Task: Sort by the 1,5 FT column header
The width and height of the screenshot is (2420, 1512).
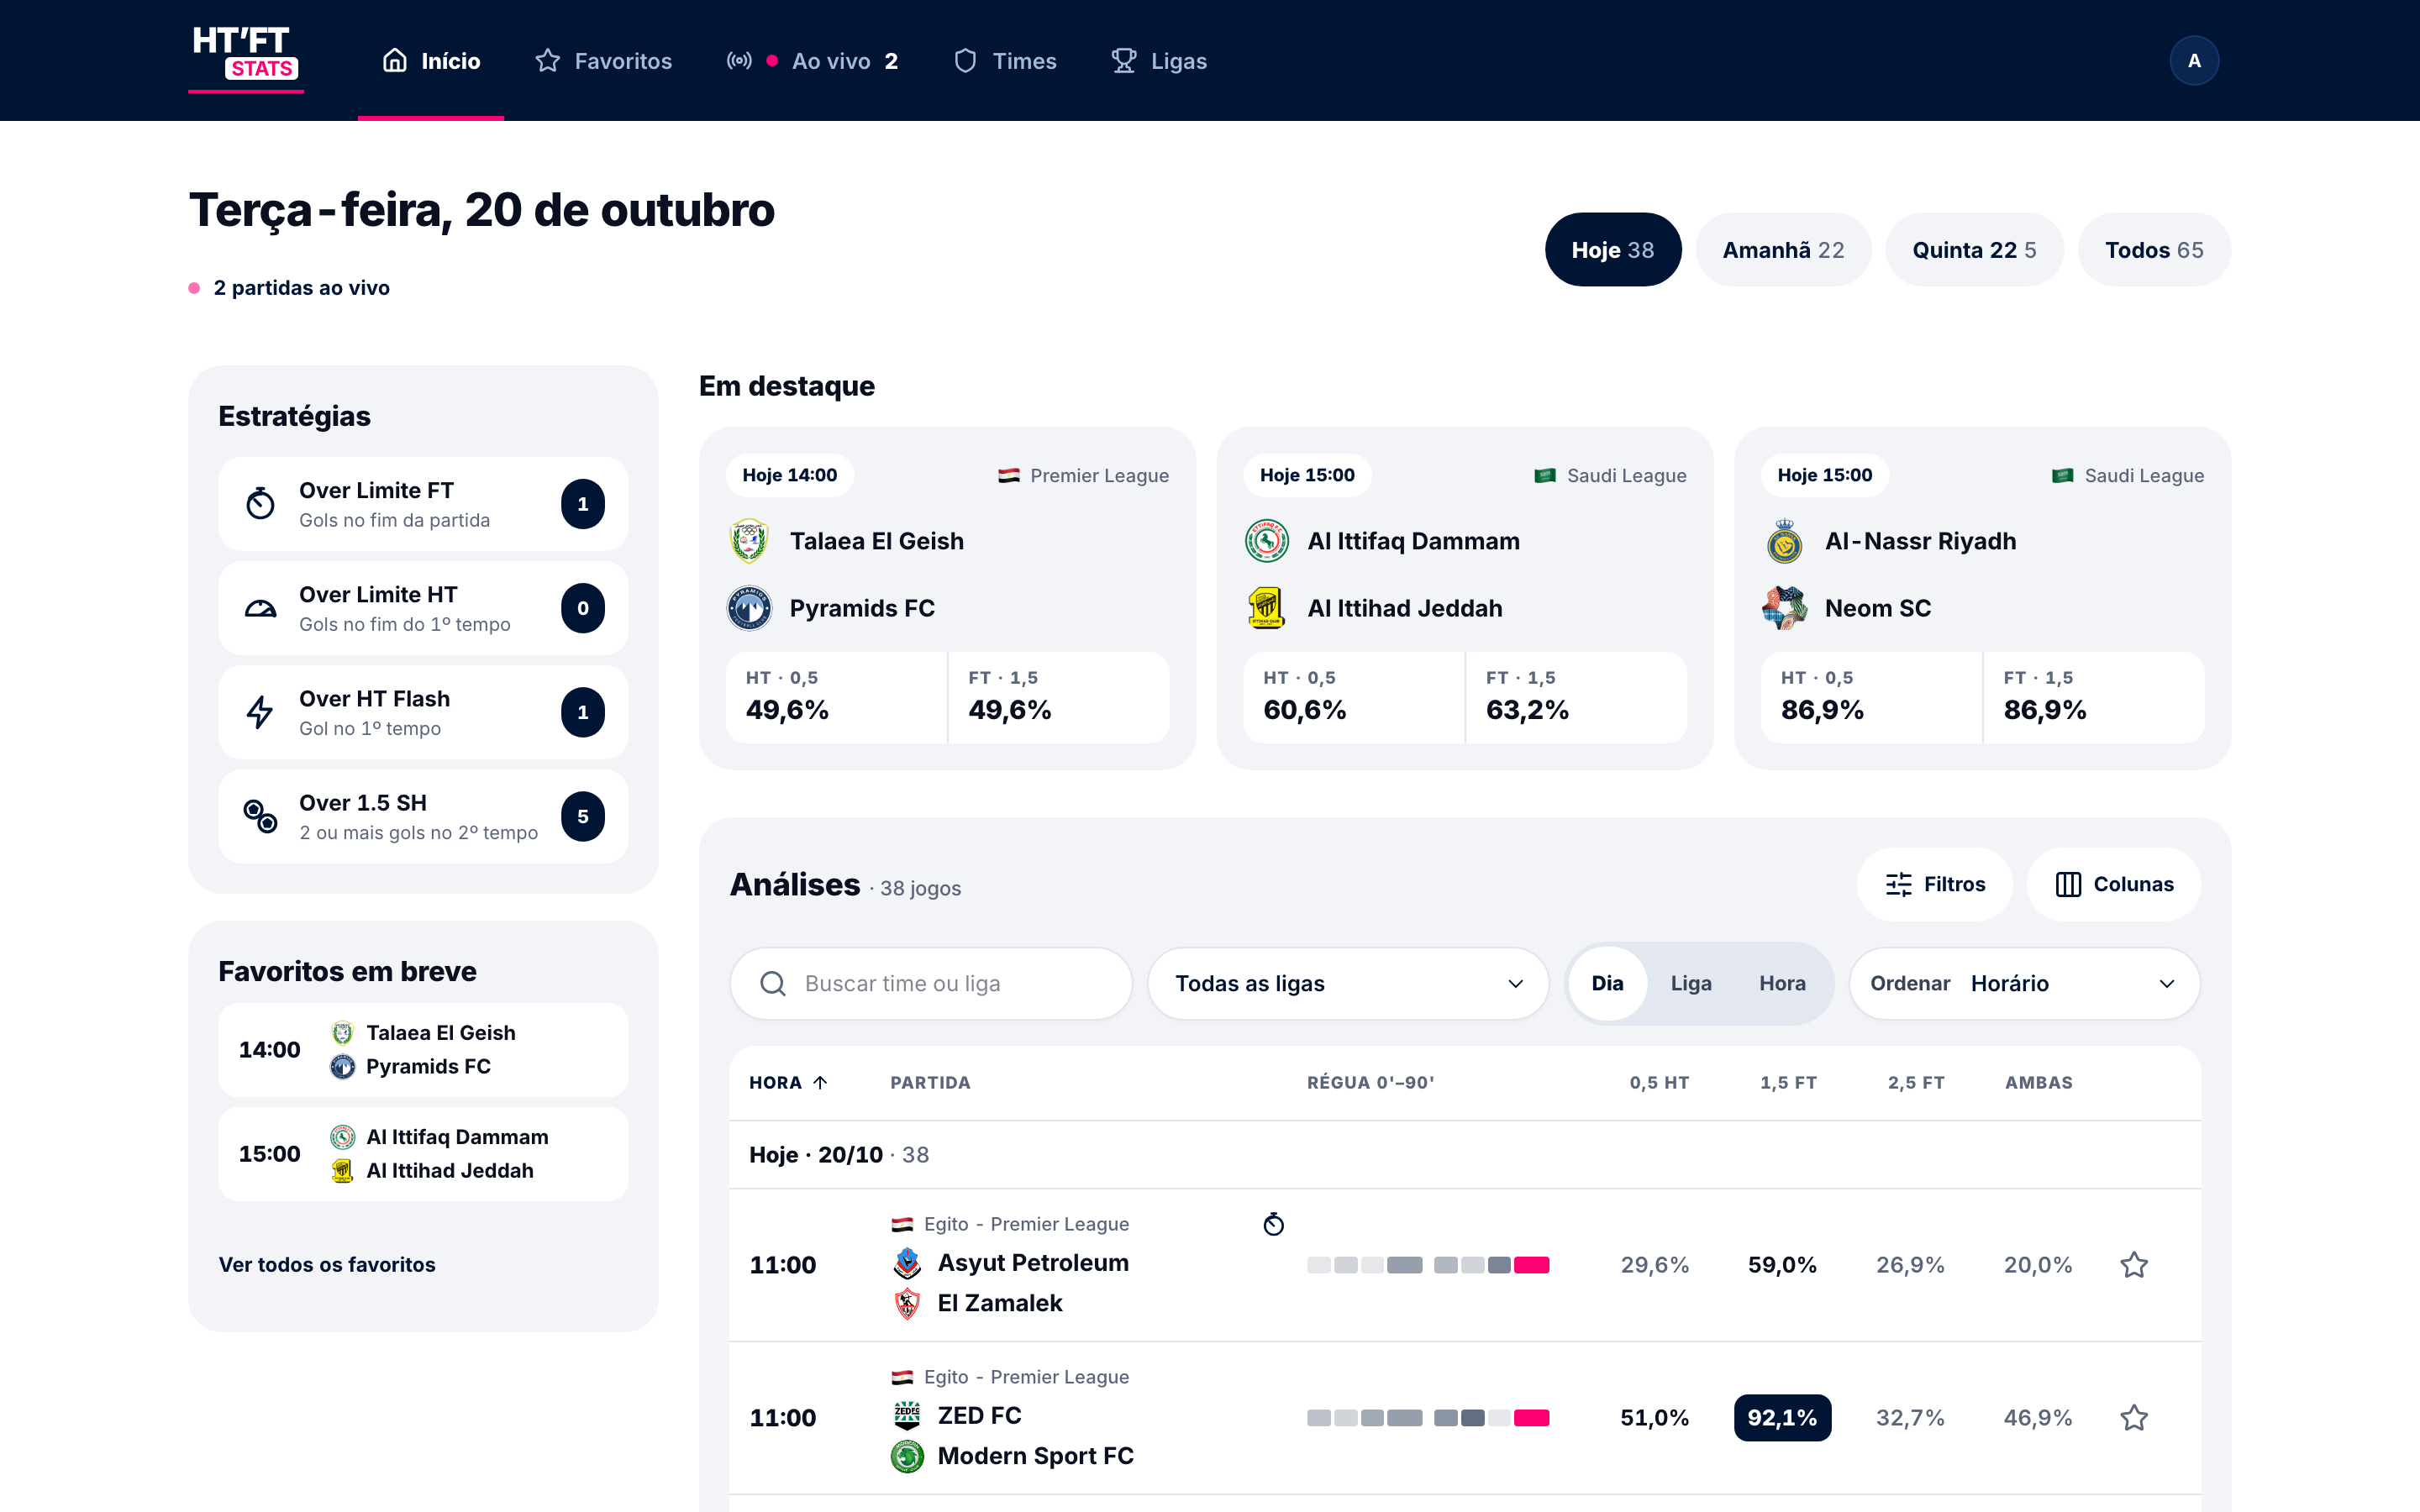Action: coord(1788,1082)
